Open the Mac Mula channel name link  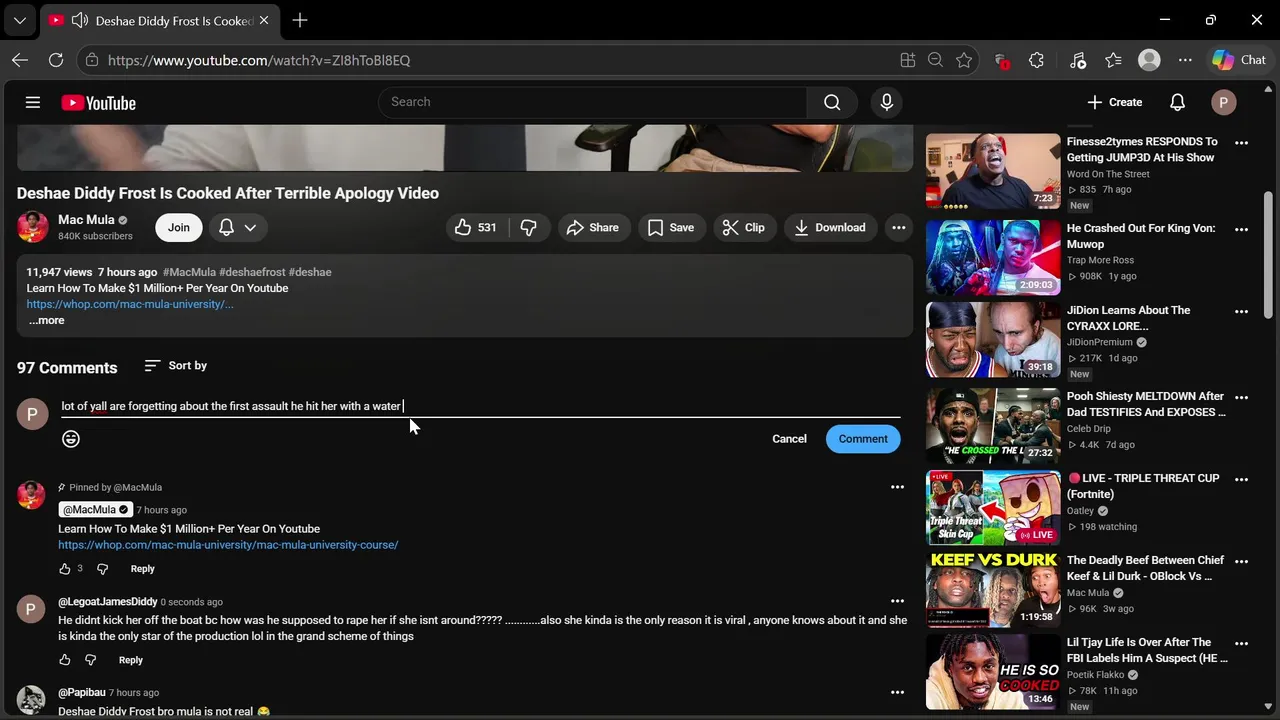(x=86, y=220)
